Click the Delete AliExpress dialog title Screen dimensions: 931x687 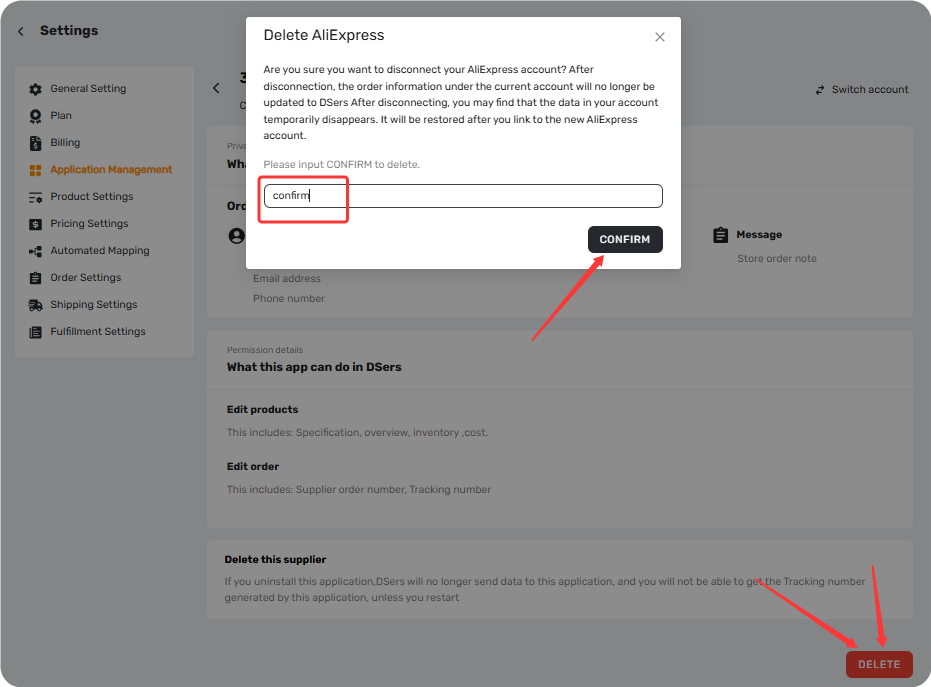324,36
